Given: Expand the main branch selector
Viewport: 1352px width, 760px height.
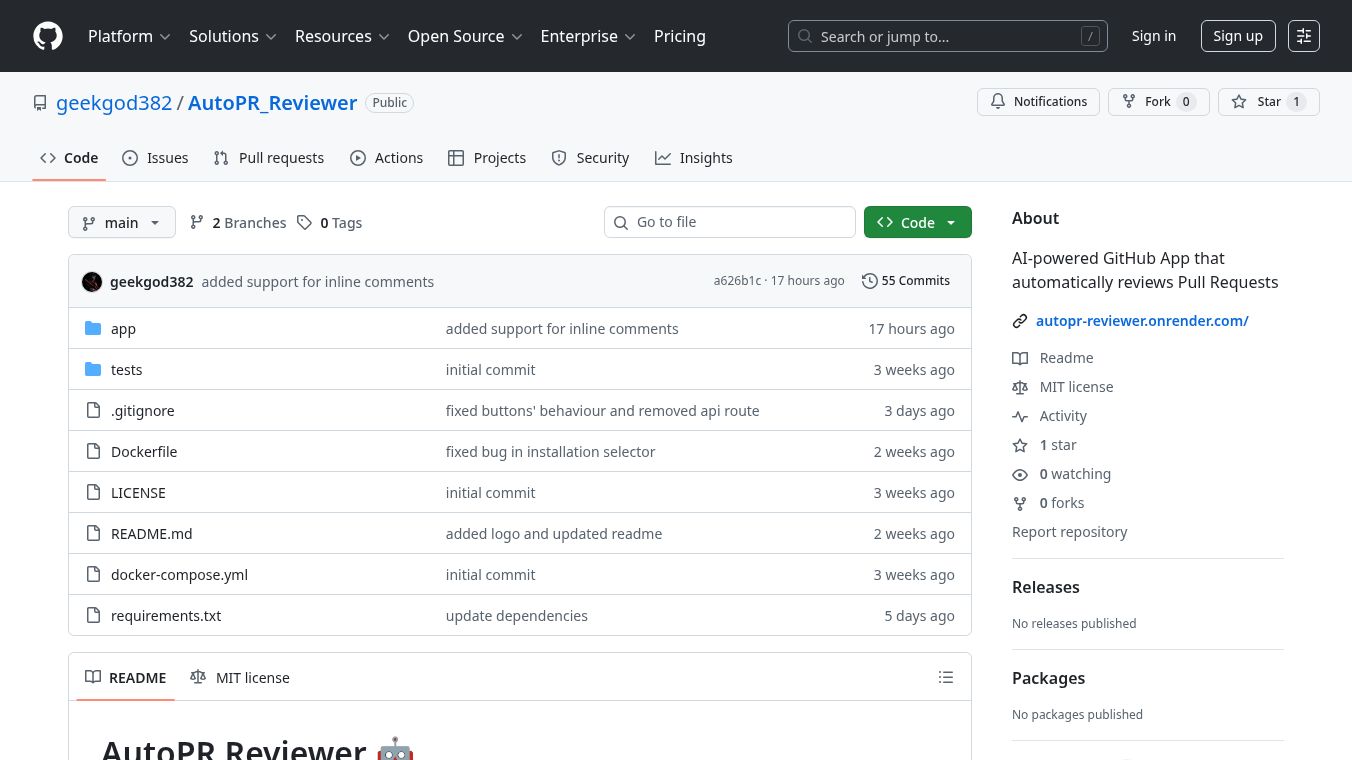Looking at the screenshot, I should (121, 223).
